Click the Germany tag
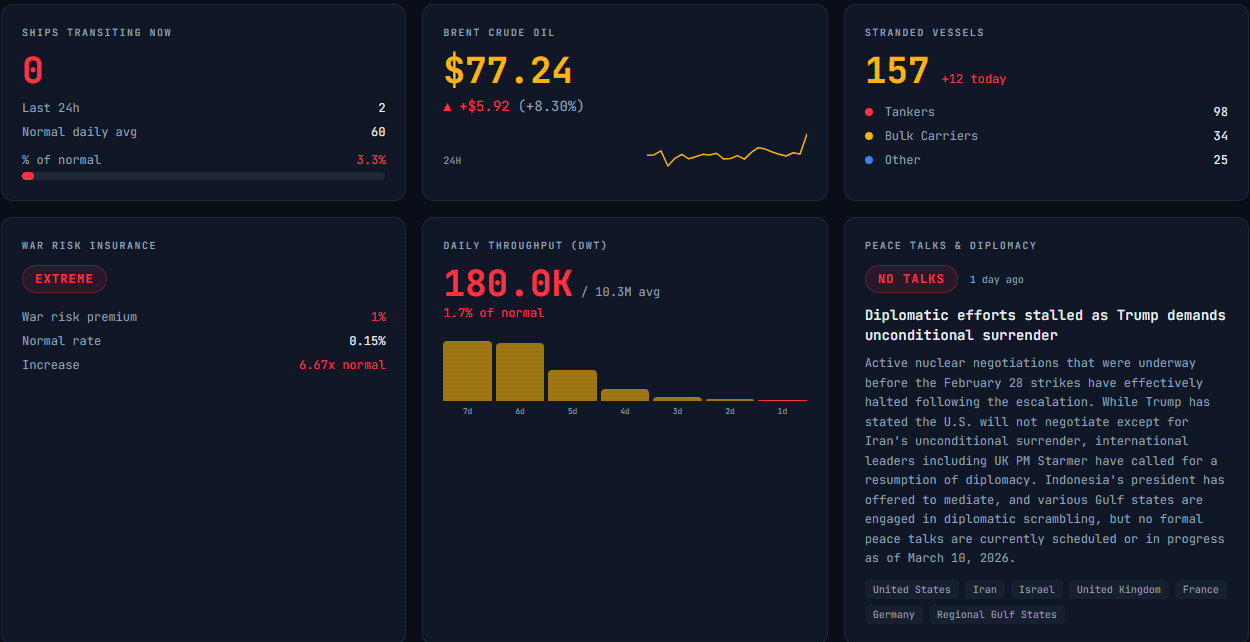Viewport: 1250px width, 642px height. pyautogui.click(x=894, y=614)
